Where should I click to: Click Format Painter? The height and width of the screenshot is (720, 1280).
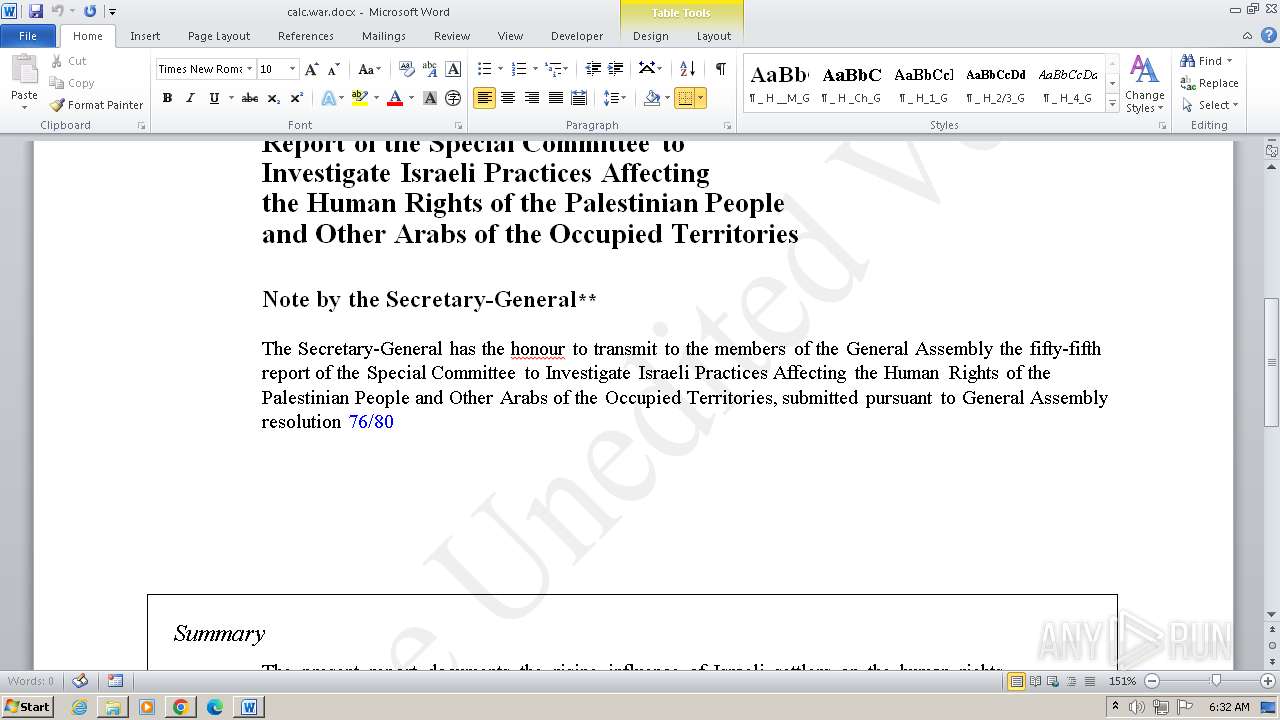tap(96, 105)
